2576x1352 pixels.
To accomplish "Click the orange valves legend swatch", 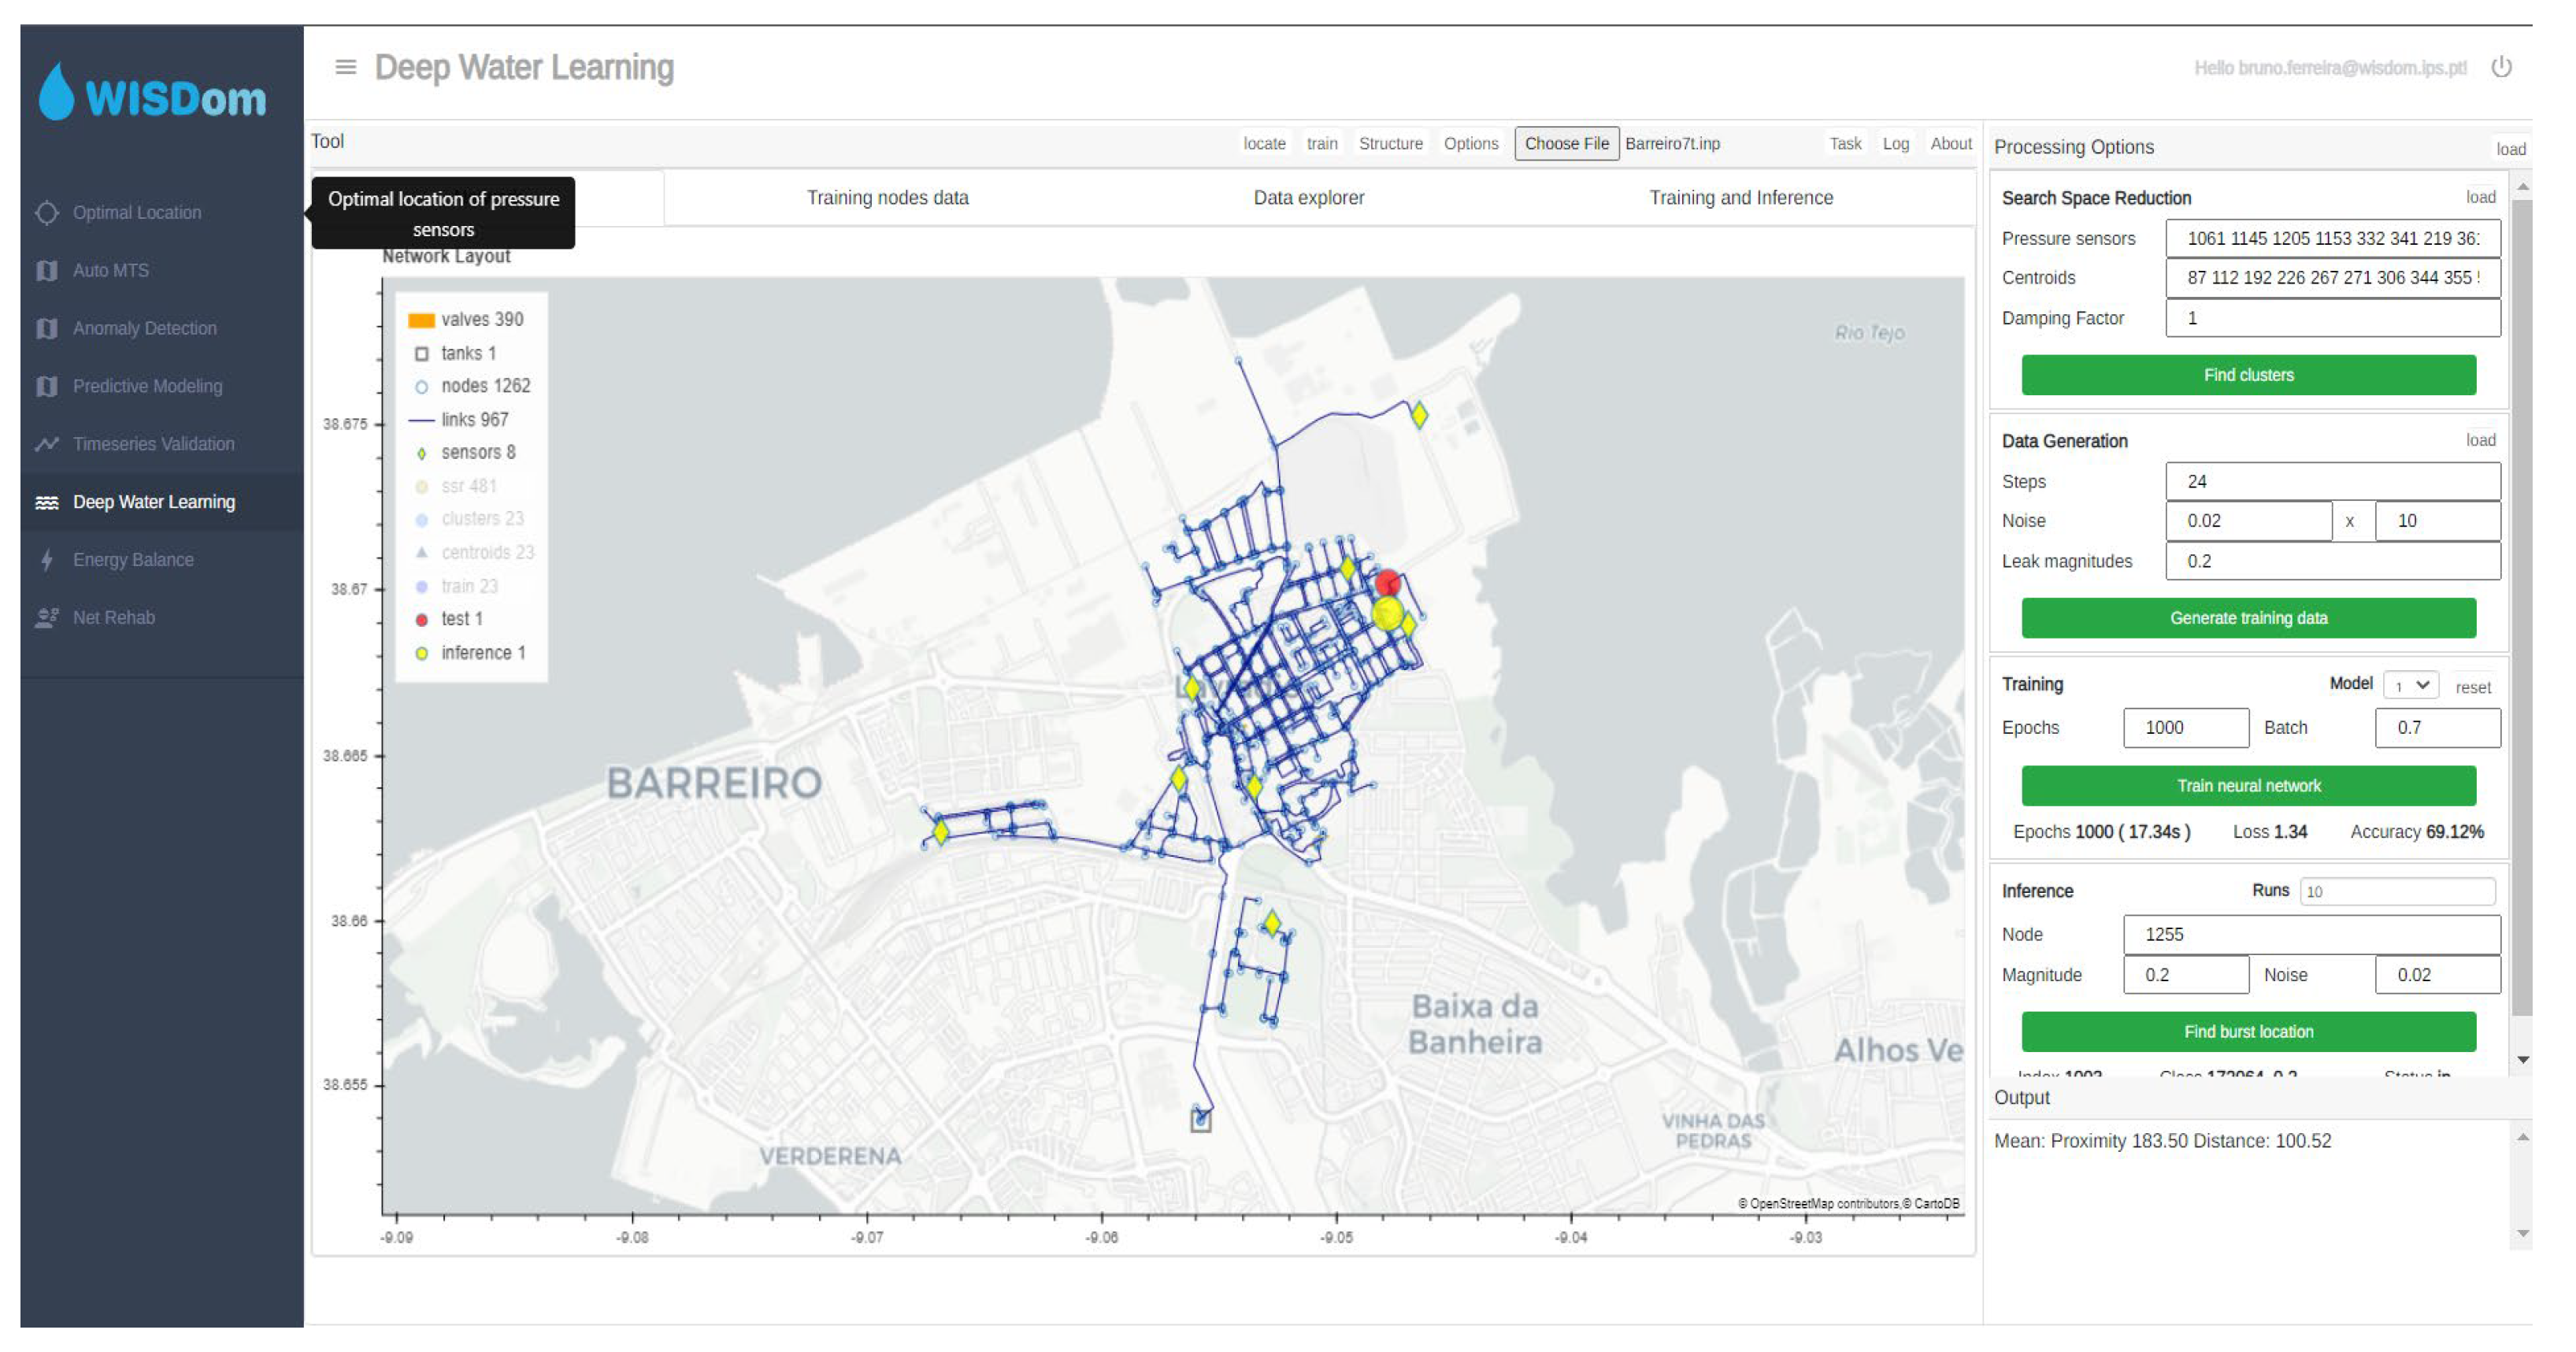I will (421, 320).
